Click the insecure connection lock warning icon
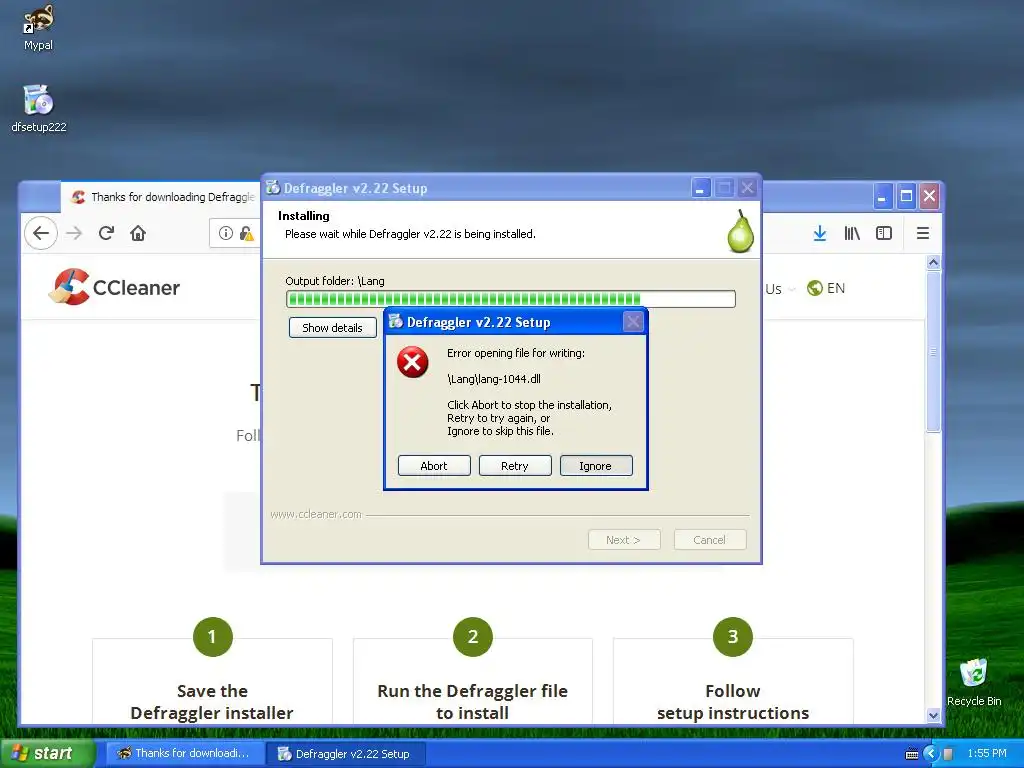1024x768 pixels. pos(246,233)
